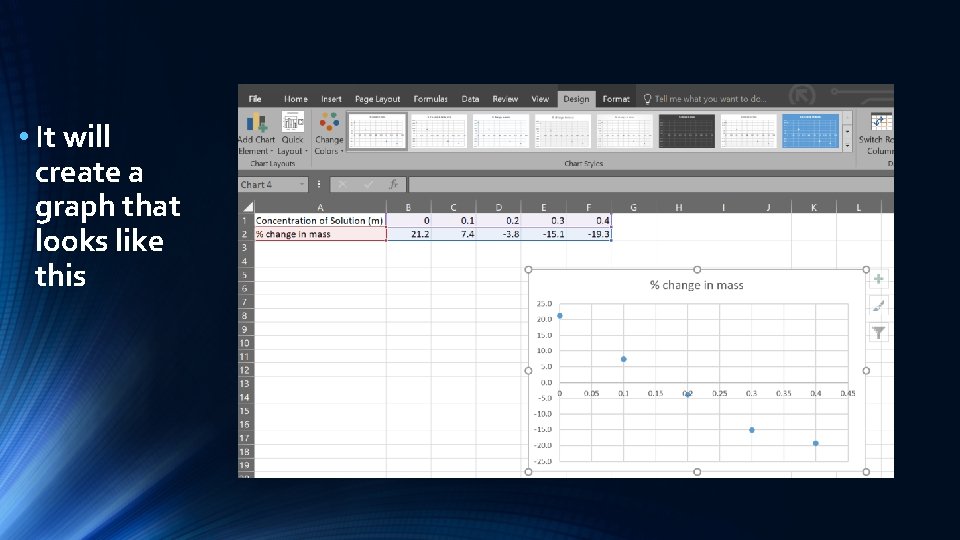Image resolution: width=960 pixels, height=540 pixels.
Task: Apply the first chart style thumbnail
Action: [377, 130]
